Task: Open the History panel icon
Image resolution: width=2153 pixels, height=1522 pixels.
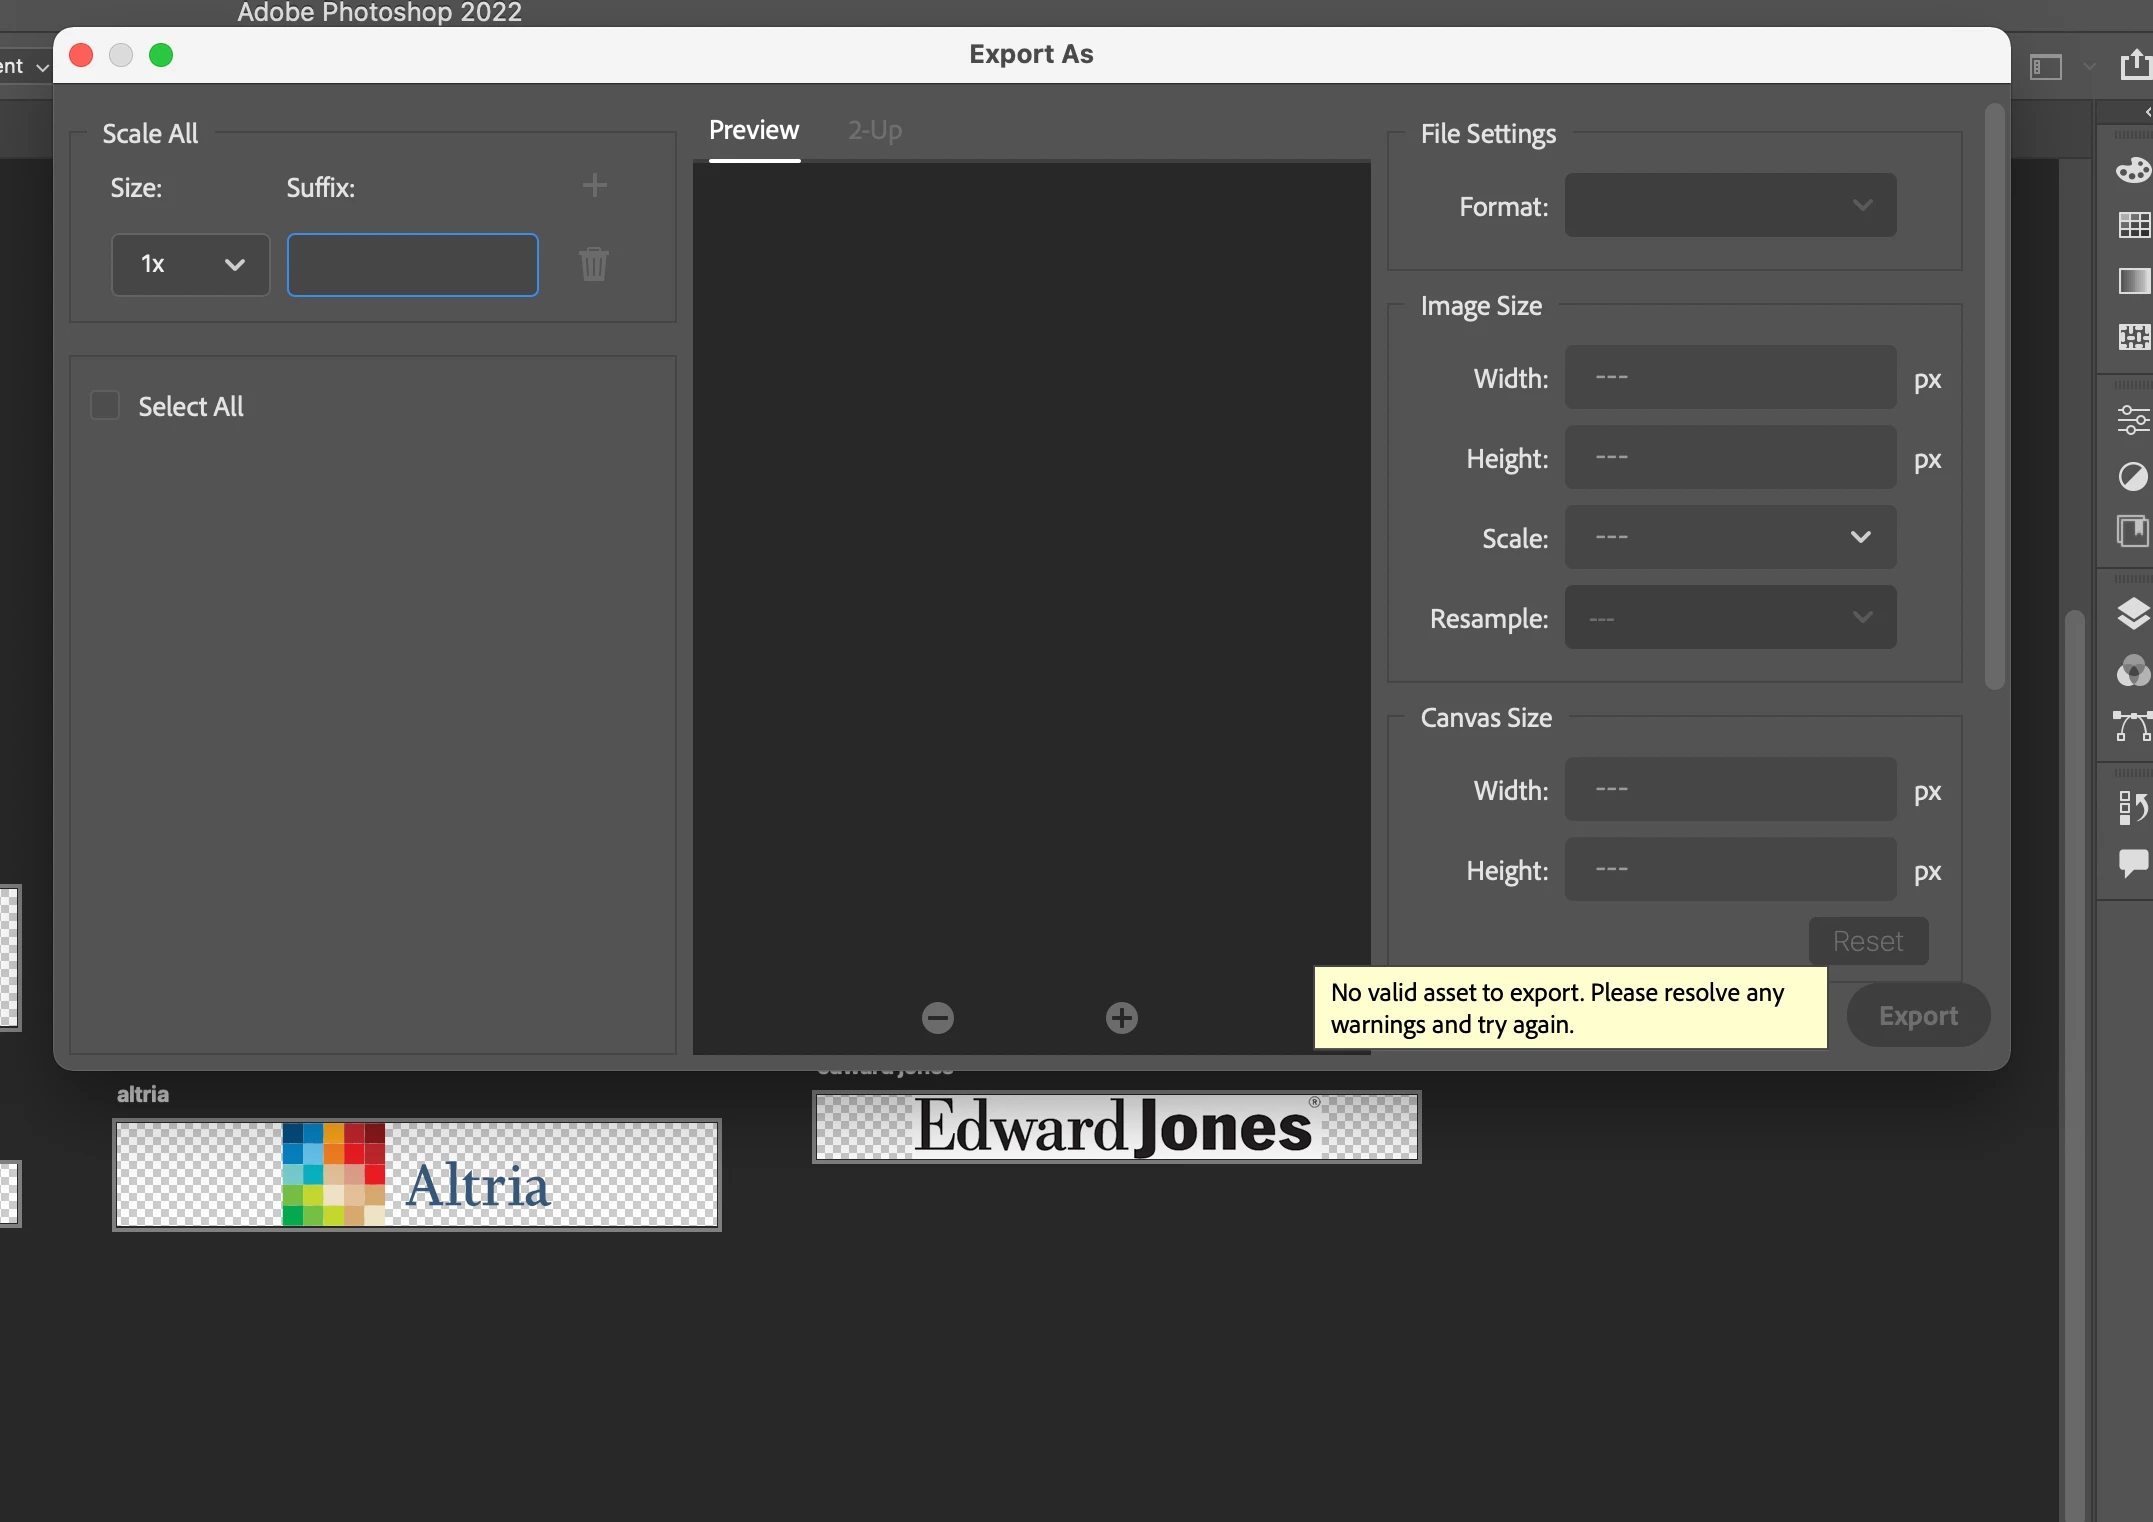Action: (2133, 807)
